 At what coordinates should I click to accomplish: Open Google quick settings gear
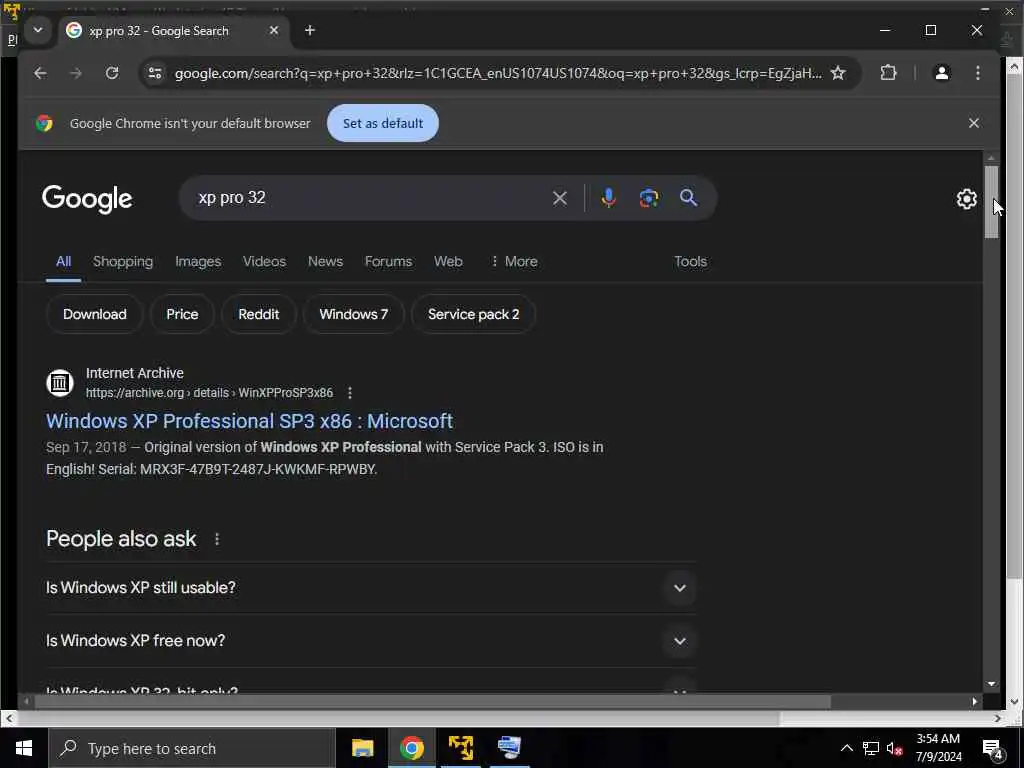[967, 199]
